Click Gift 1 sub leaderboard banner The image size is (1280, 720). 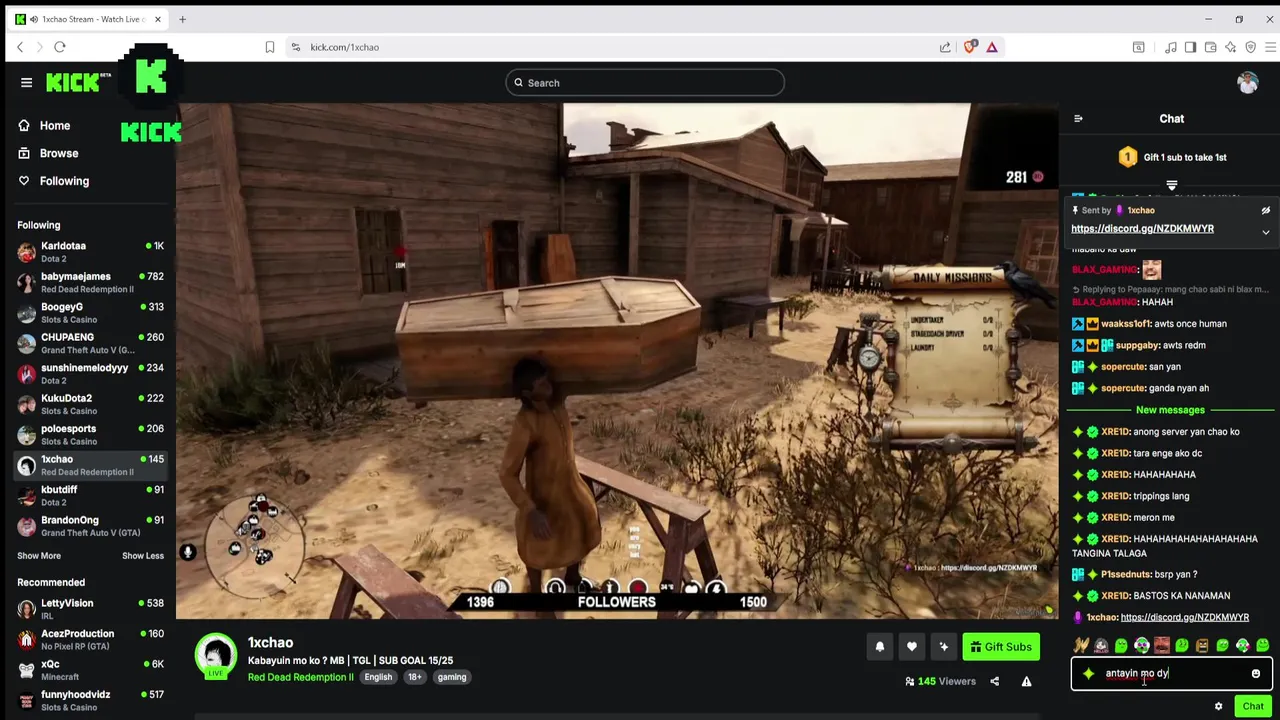pos(1172,157)
